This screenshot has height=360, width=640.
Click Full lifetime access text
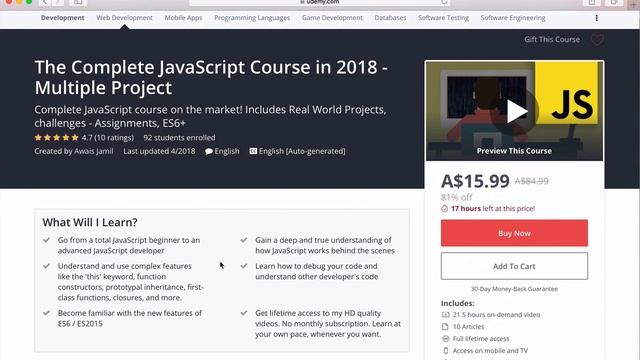[481, 339]
